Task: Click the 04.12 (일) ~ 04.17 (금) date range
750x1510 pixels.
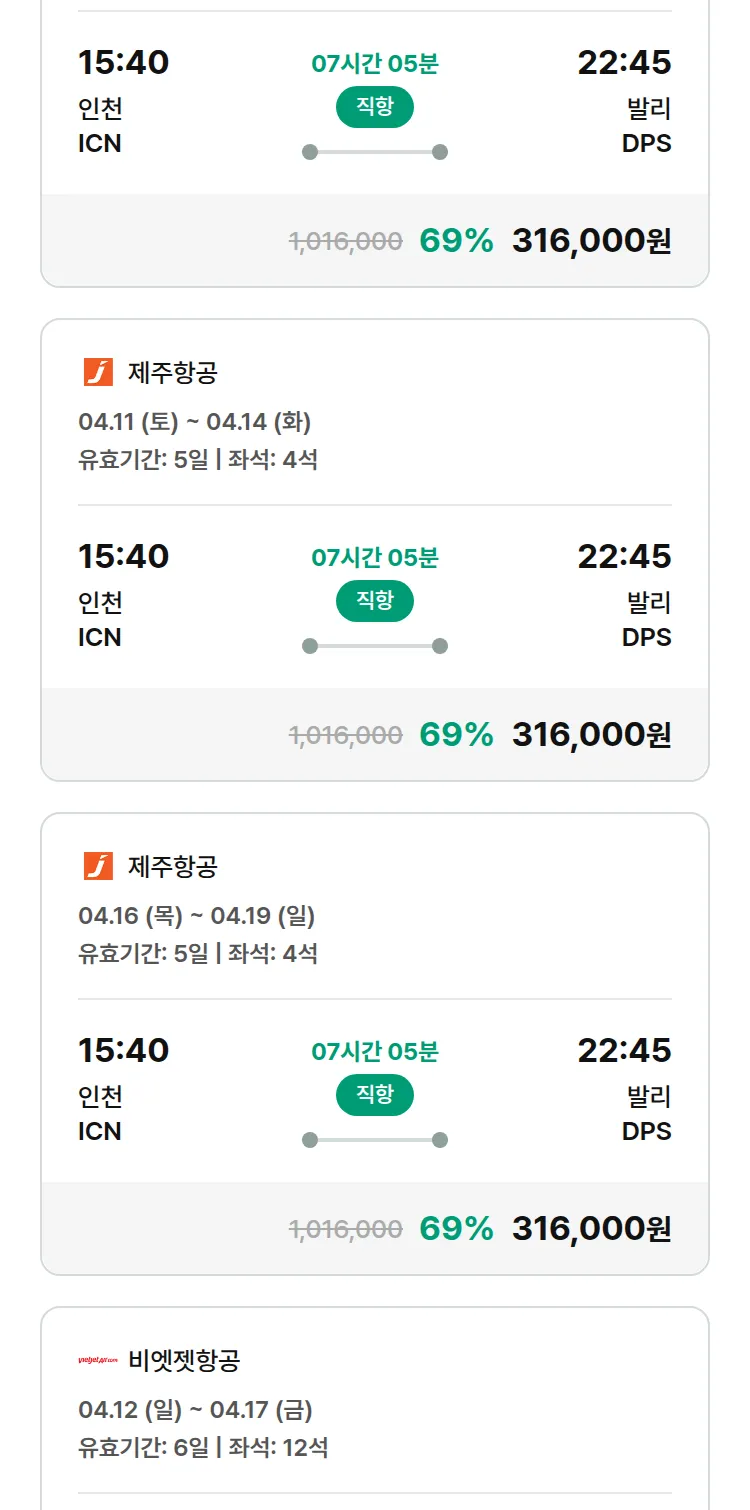Action: click(195, 1410)
